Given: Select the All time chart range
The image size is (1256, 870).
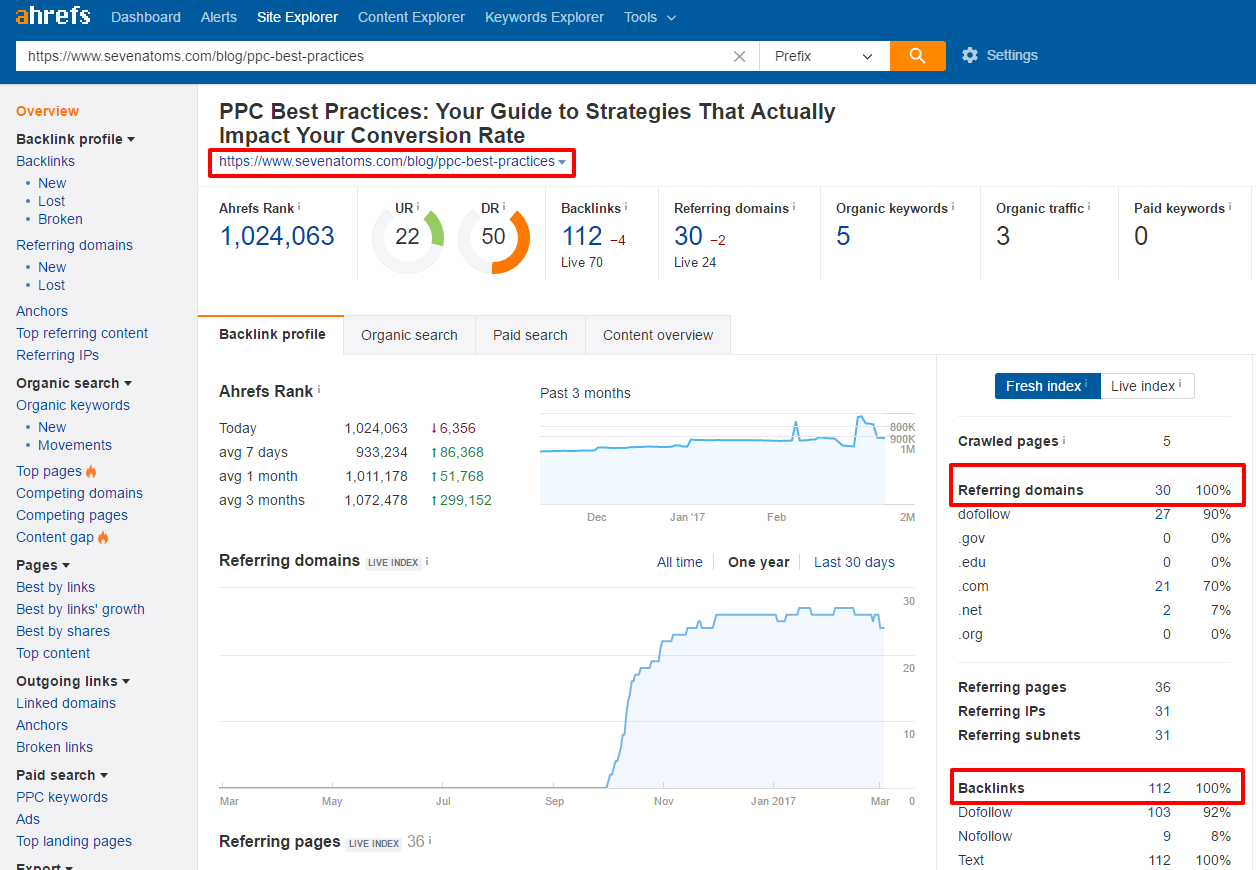Looking at the screenshot, I should (x=680, y=562).
